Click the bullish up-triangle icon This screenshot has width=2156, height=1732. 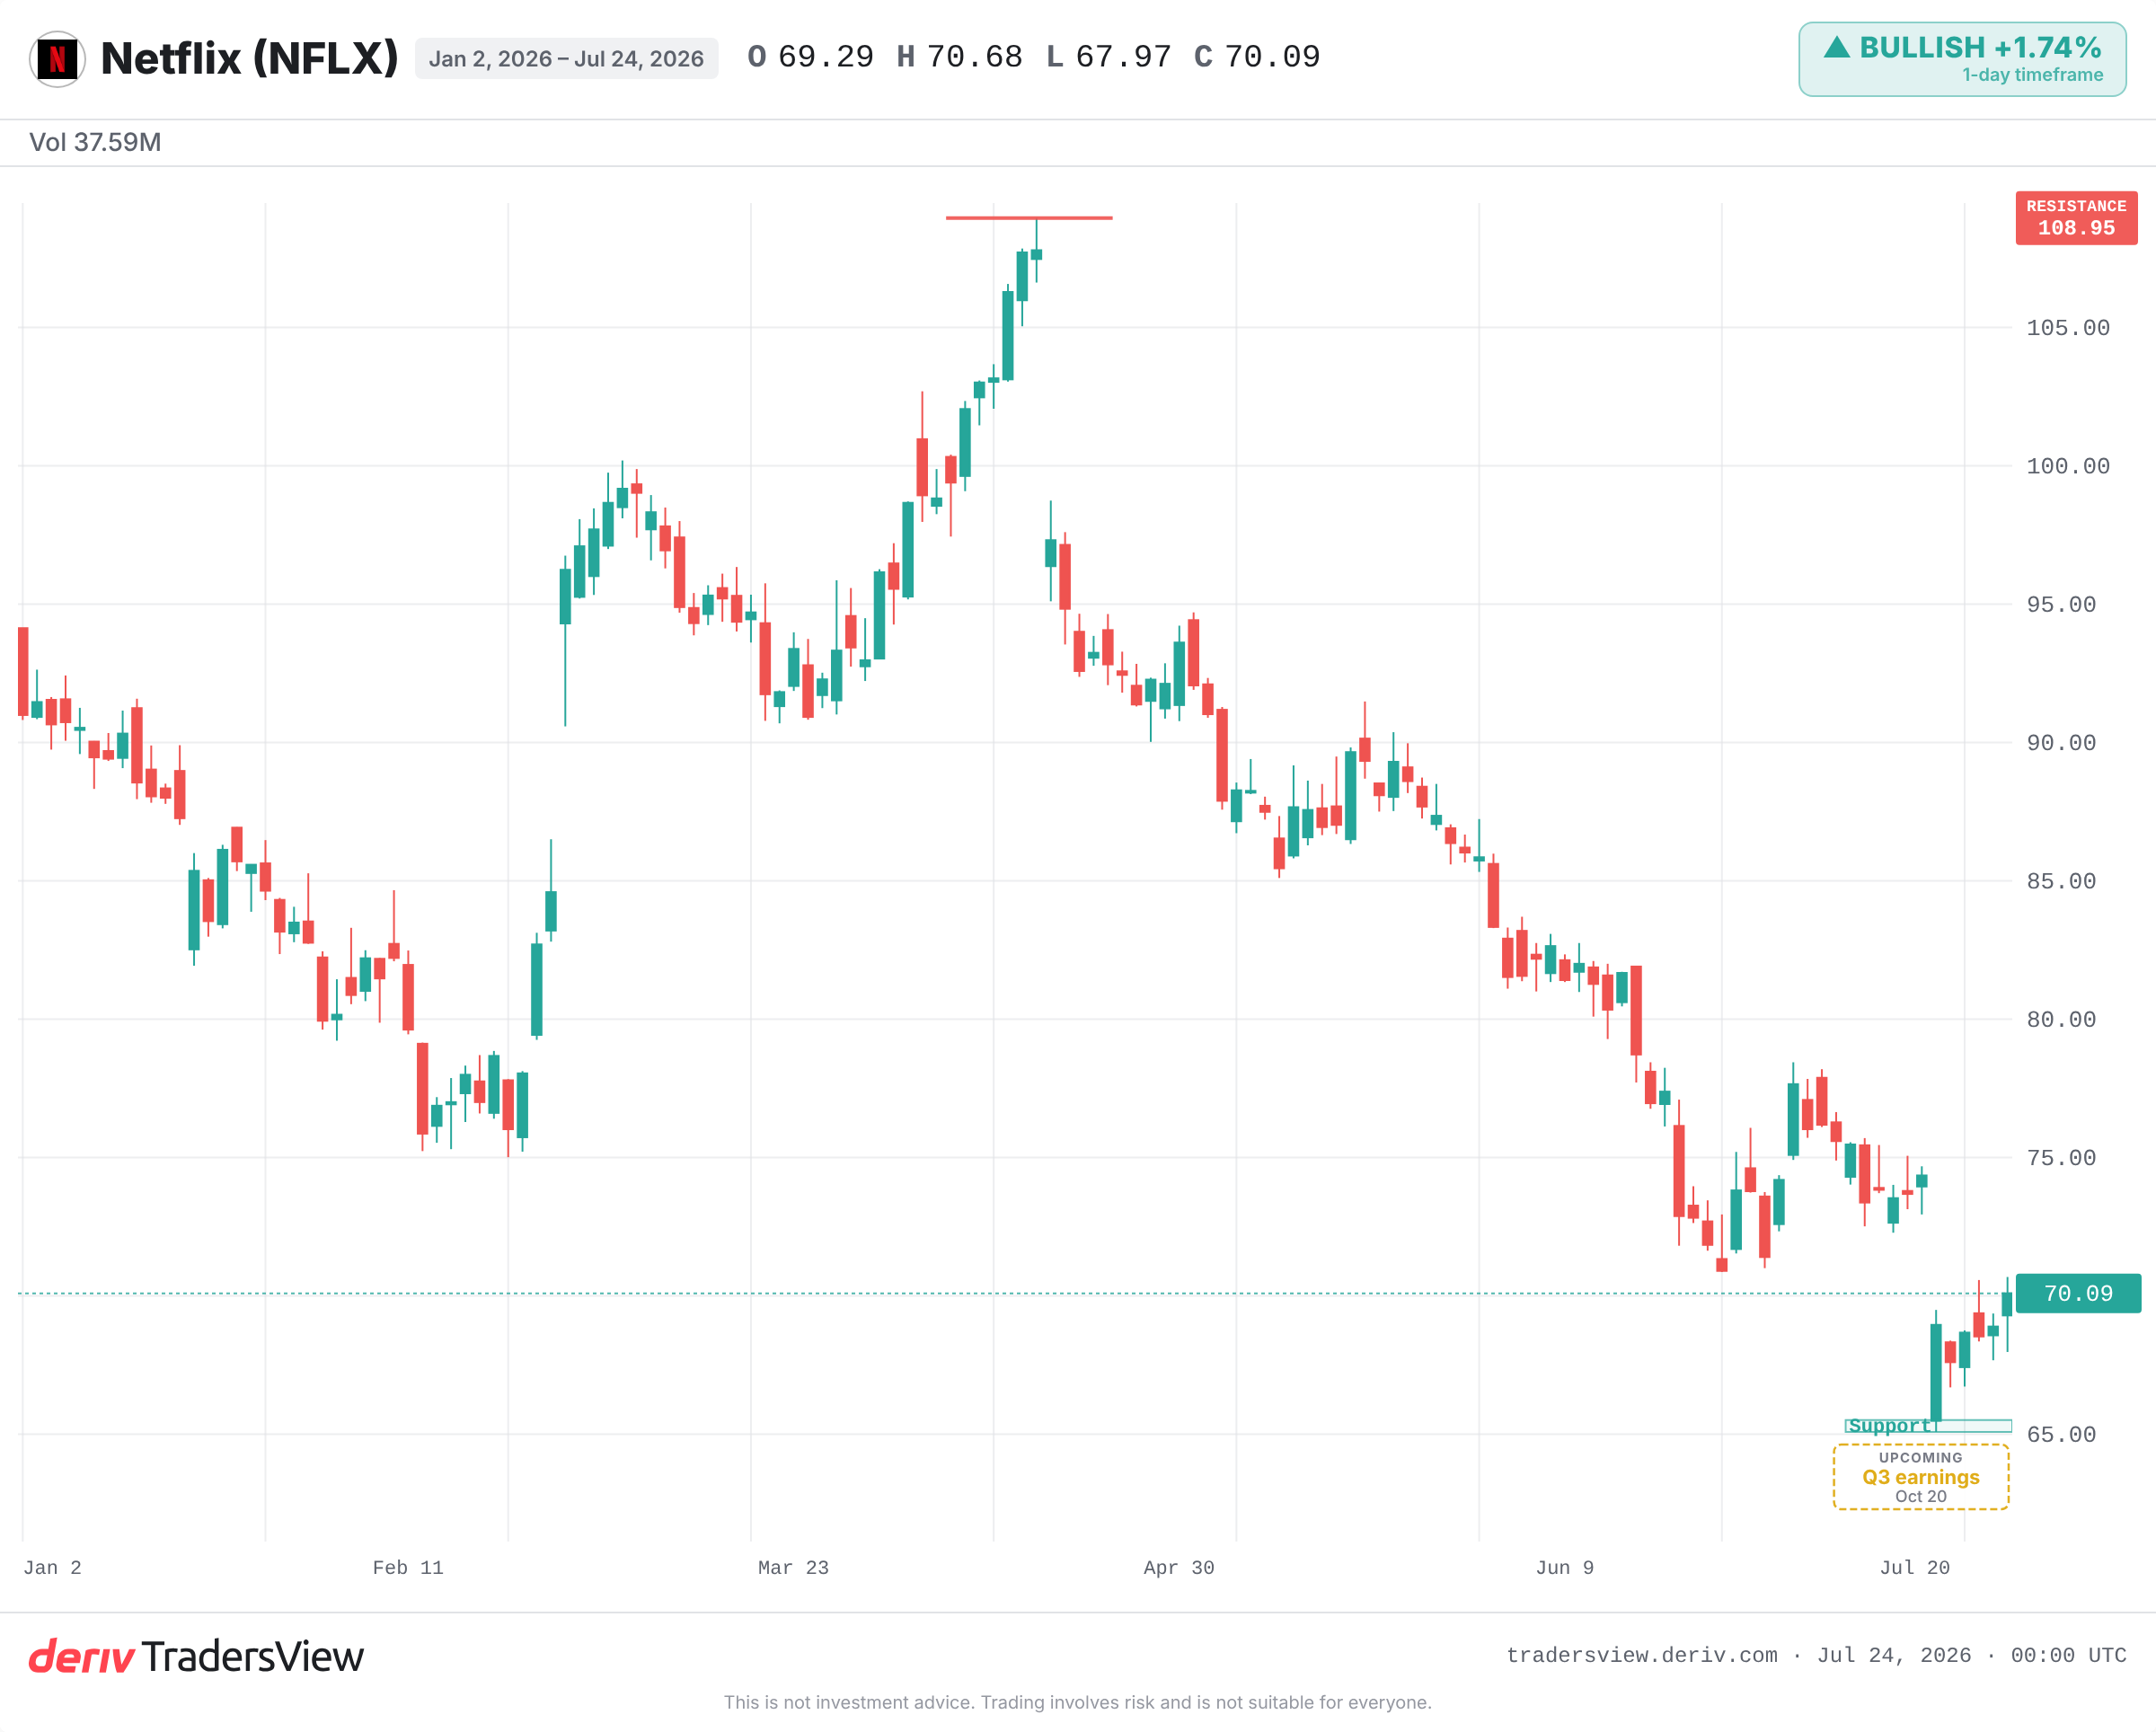point(1837,46)
